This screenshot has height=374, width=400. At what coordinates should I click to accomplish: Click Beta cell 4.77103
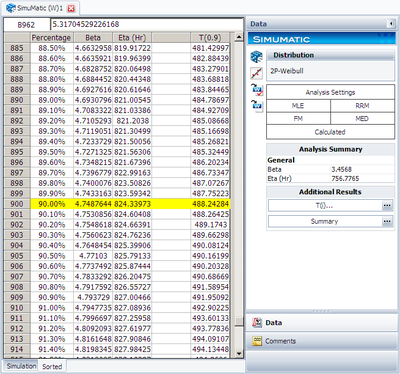pos(93,256)
